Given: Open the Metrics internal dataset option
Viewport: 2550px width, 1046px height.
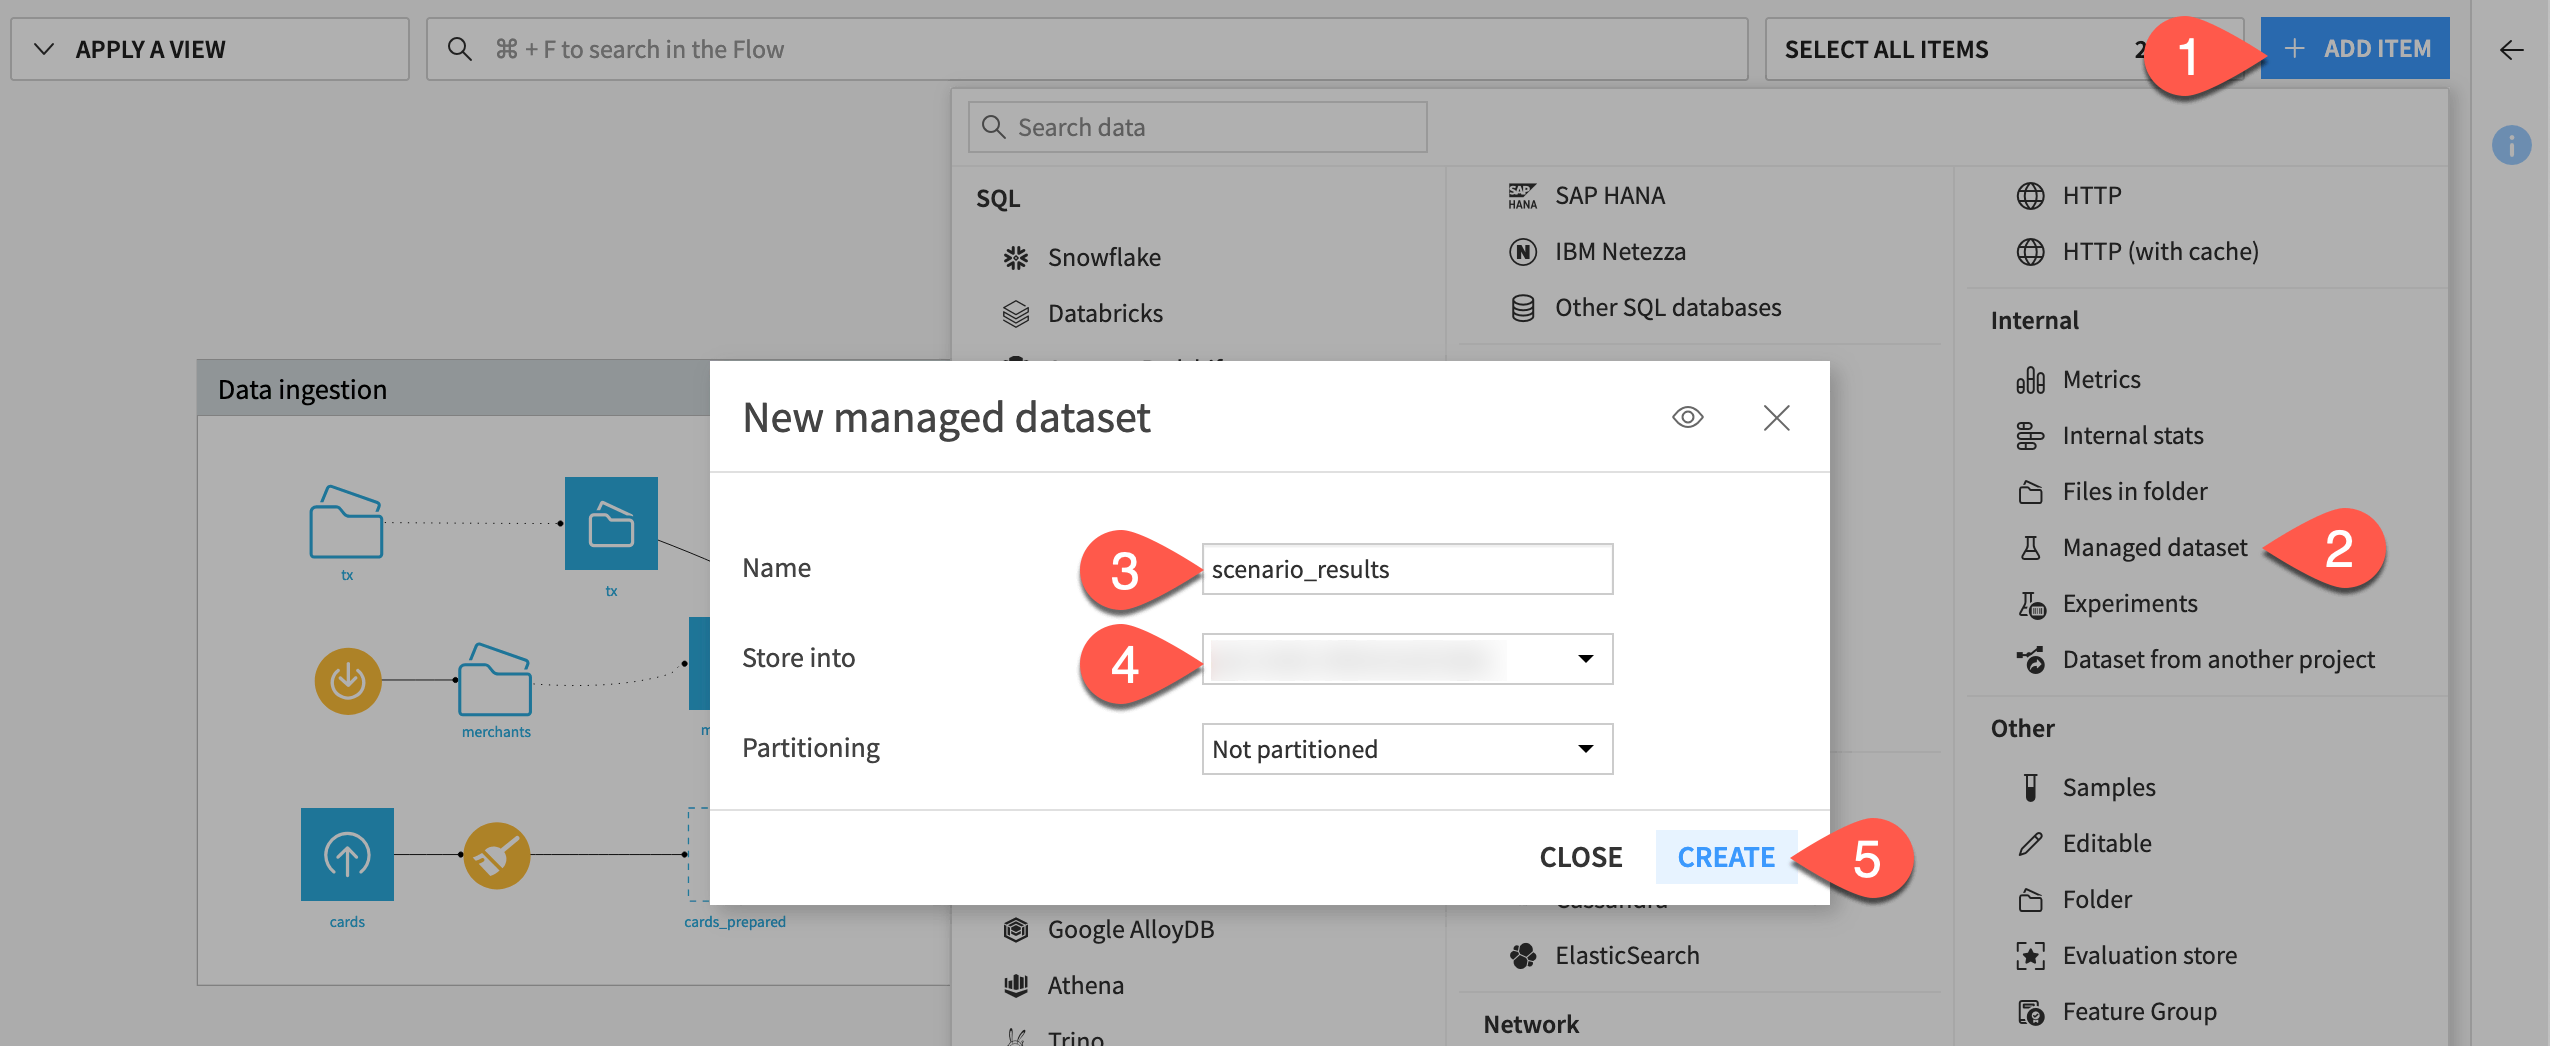Looking at the screenshot, I should (2103, 379).
